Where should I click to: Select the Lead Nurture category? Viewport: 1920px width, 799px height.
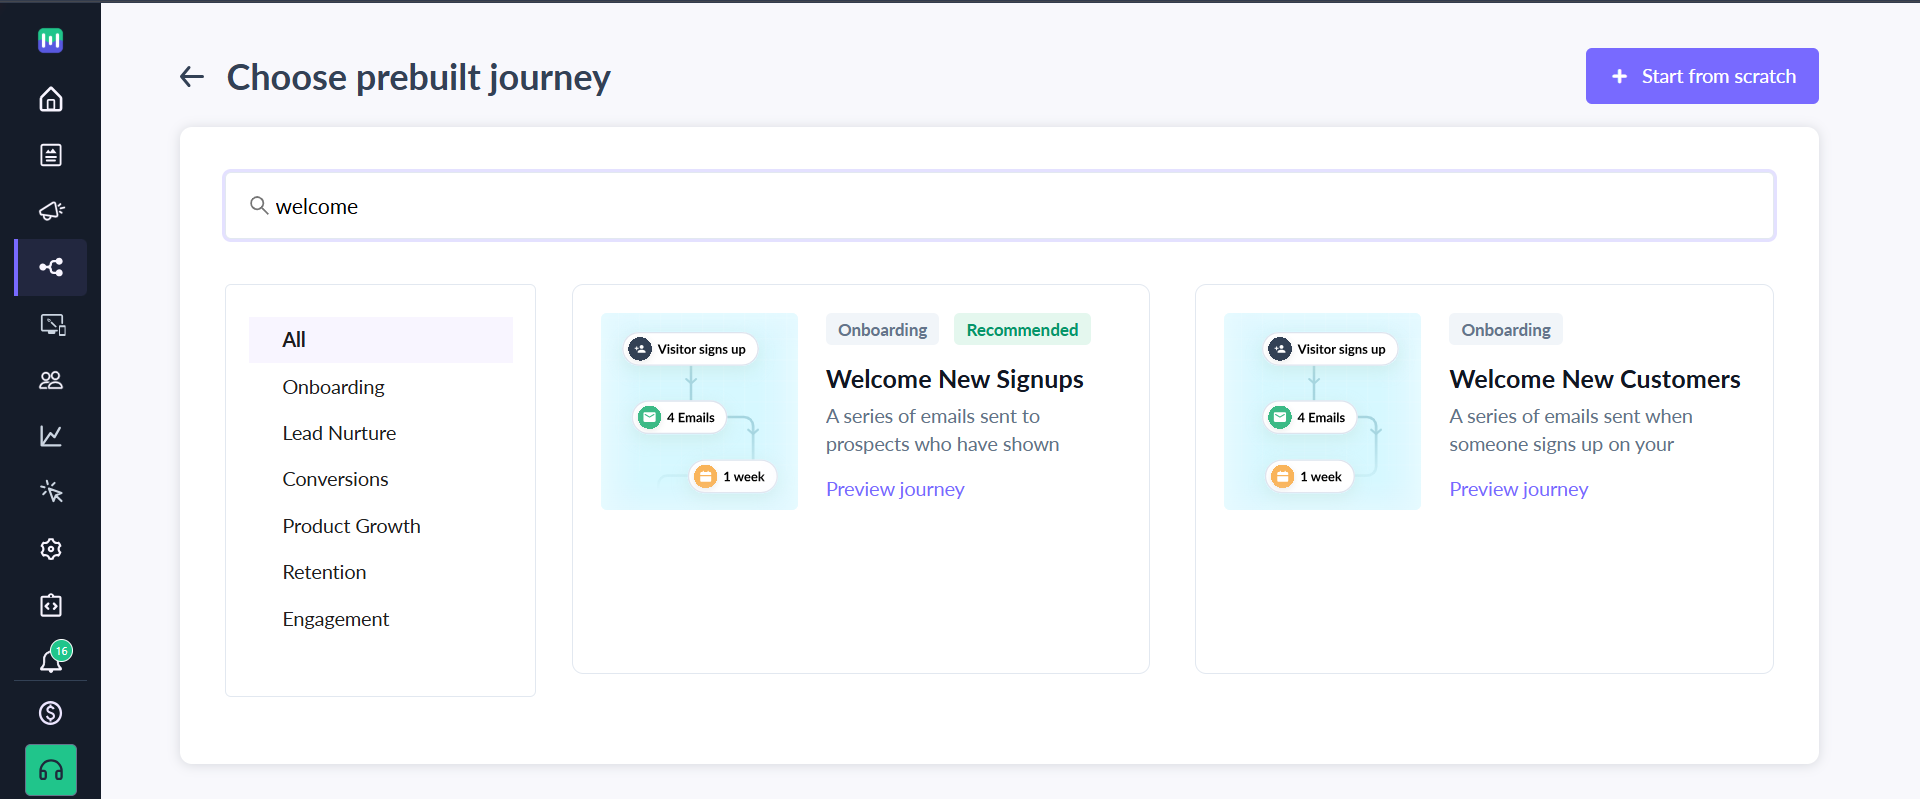tap(339, 433)
